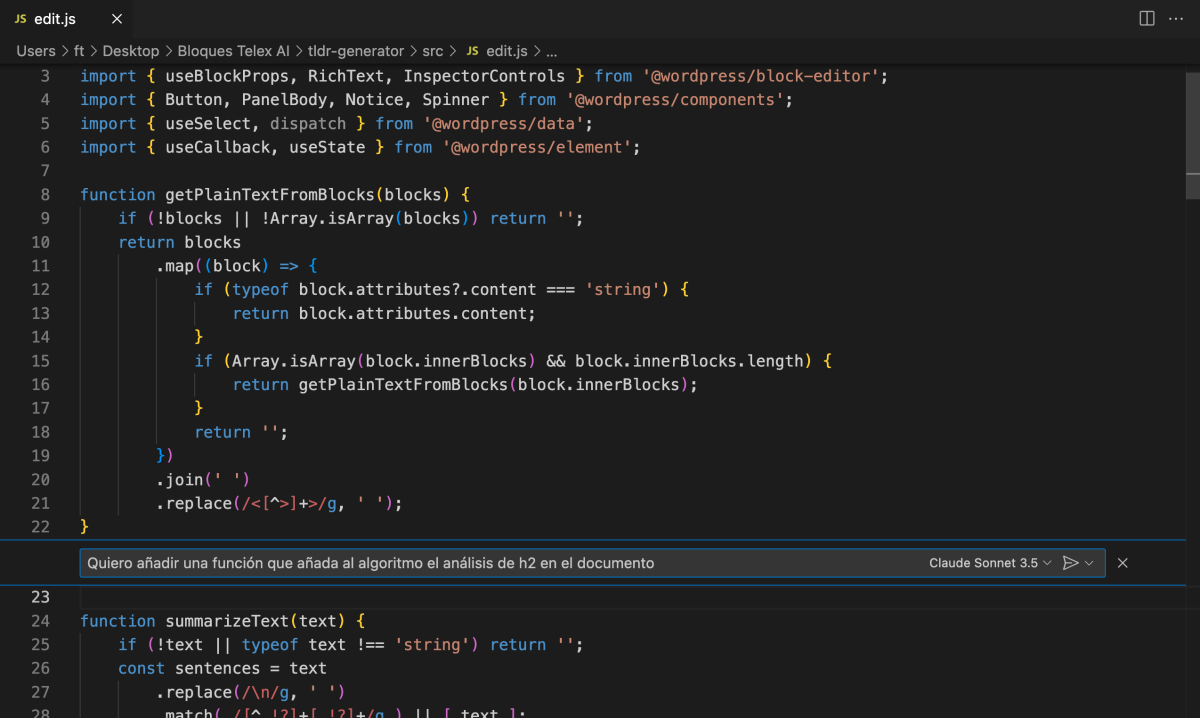
Task: Click the Bloques Telex AI breadcrumb entry
Action: 230,50
